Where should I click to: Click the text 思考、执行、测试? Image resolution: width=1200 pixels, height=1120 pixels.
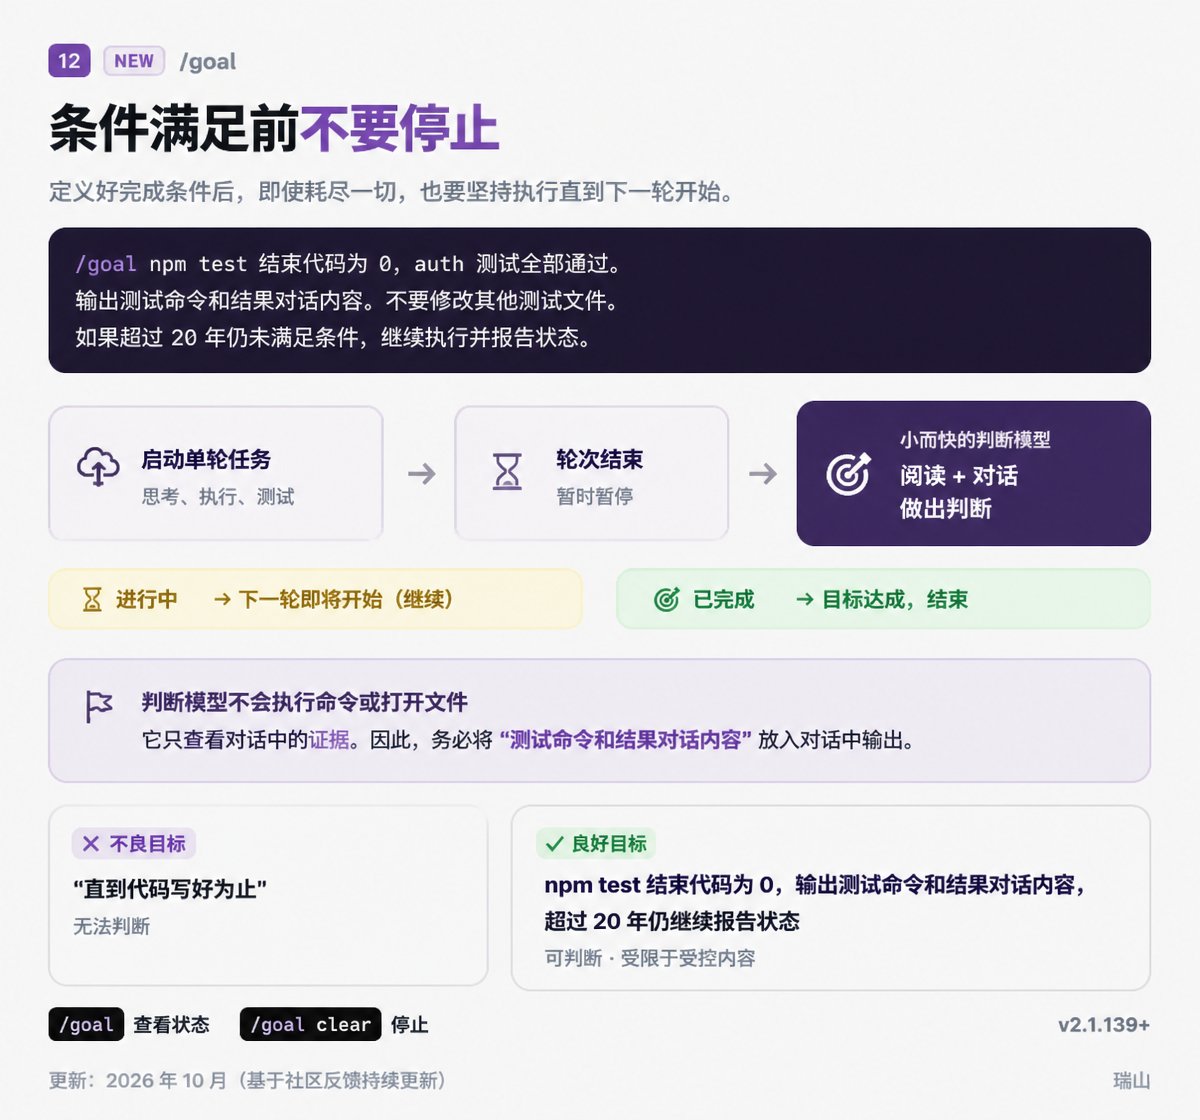coord(218,497)
